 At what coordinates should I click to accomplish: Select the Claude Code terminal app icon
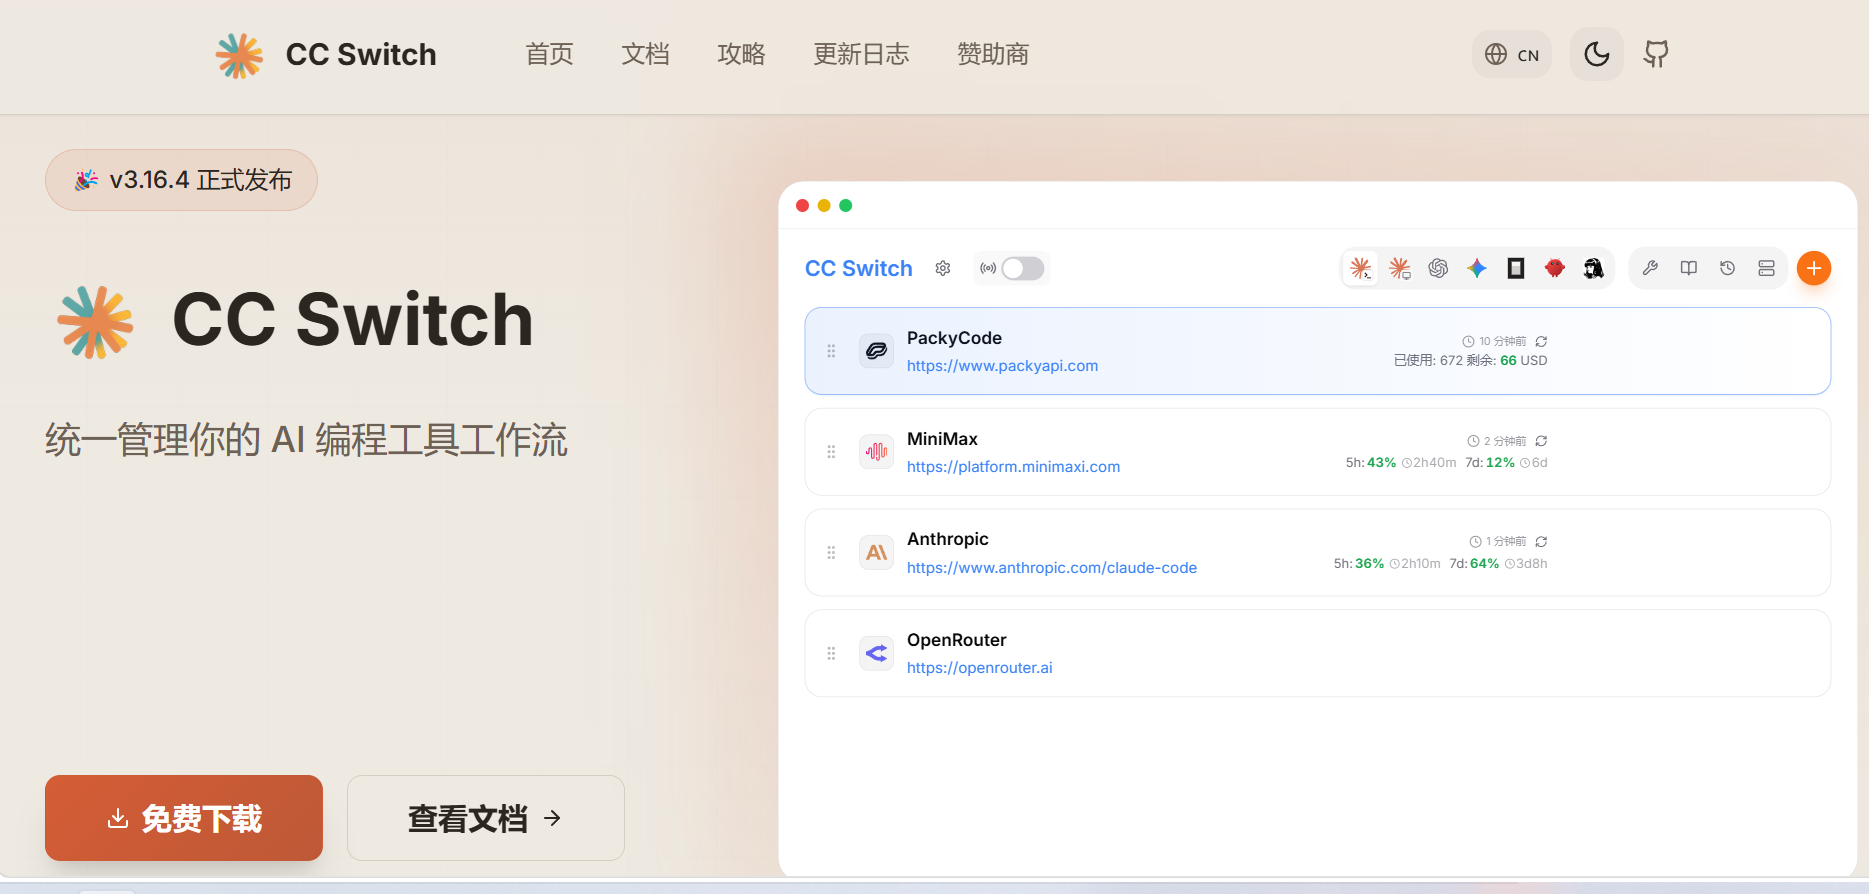1361,268
